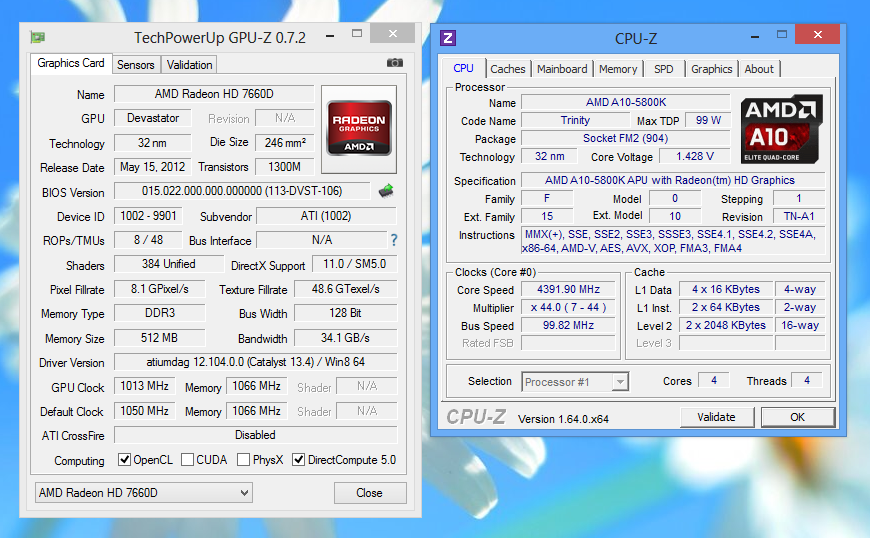Click the OK button in CPU-Z
Image resolution: width=870 pixels, height=538 pixels.
point(798,417)
